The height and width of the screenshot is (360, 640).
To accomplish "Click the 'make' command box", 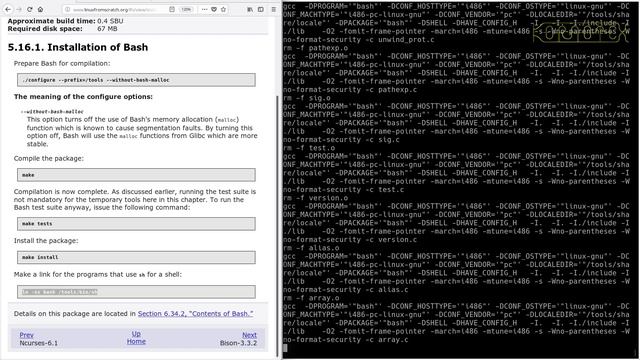I will (x=136, y=175).
